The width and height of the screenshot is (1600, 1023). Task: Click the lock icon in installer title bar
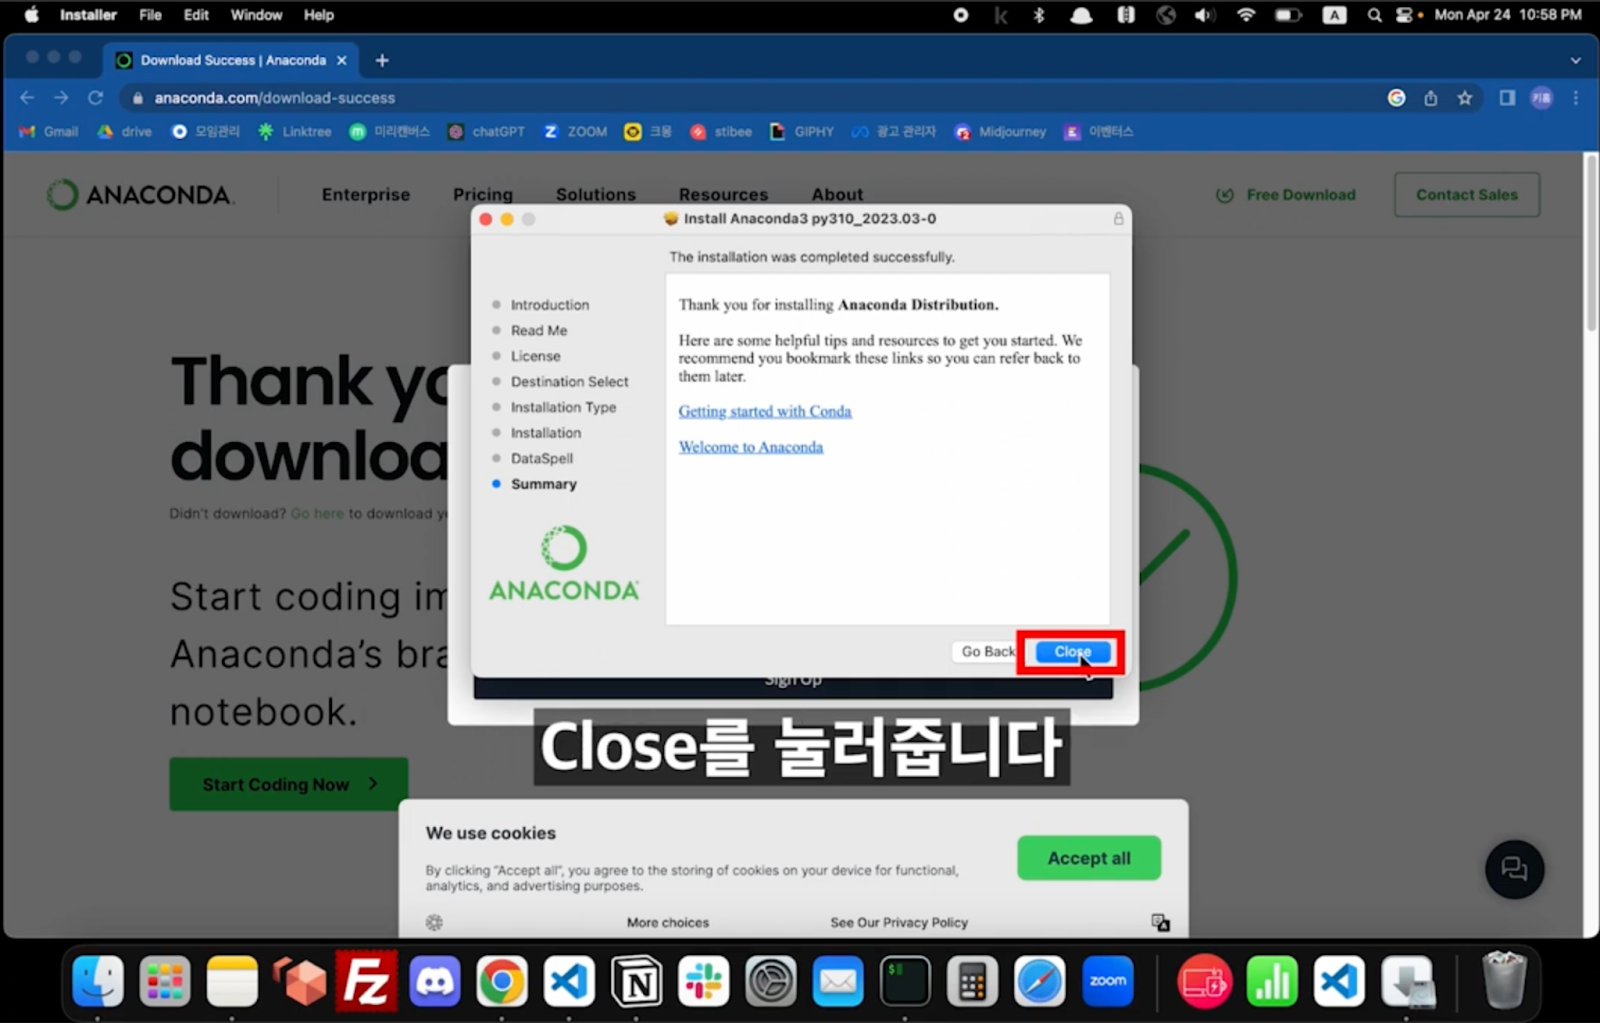[x=1118, y=218]
